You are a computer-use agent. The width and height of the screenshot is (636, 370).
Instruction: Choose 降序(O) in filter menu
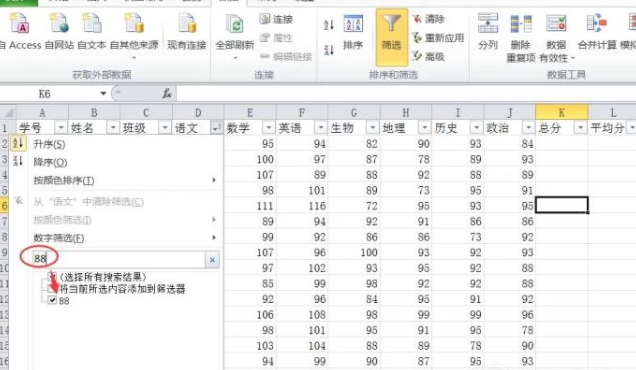pyautogui.click(x=116, y=162)
